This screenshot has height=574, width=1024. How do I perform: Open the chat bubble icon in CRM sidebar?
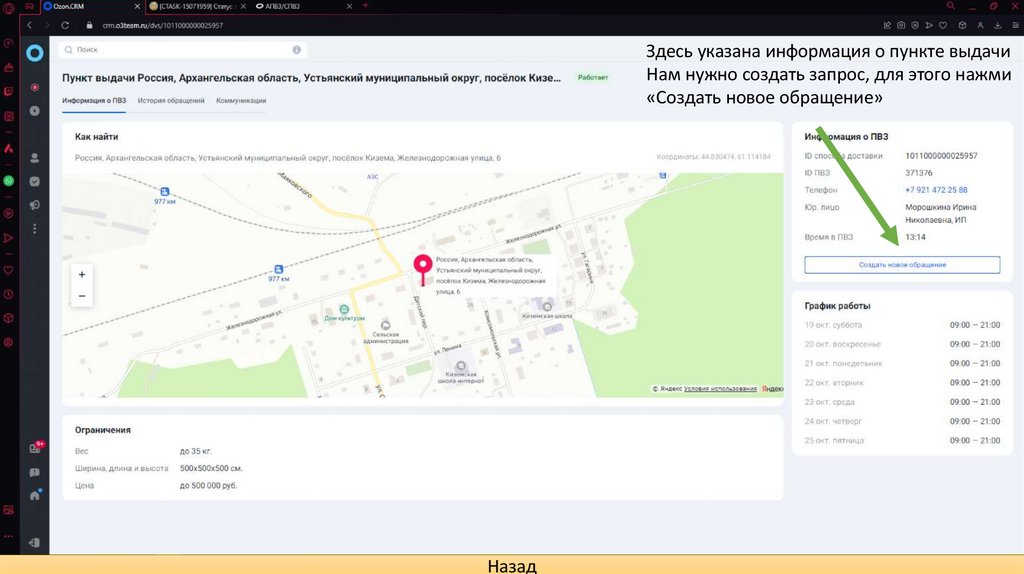pyautogui.click(x=35, y=472)
